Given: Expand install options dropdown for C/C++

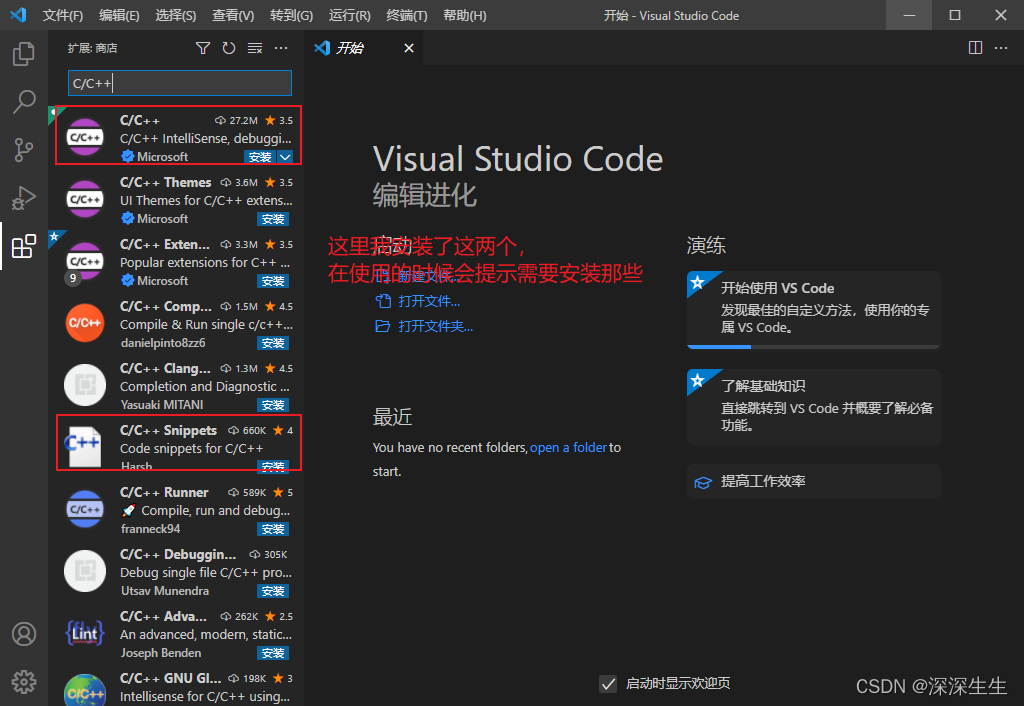Looking at the screenshot, I should pos(285,157).
